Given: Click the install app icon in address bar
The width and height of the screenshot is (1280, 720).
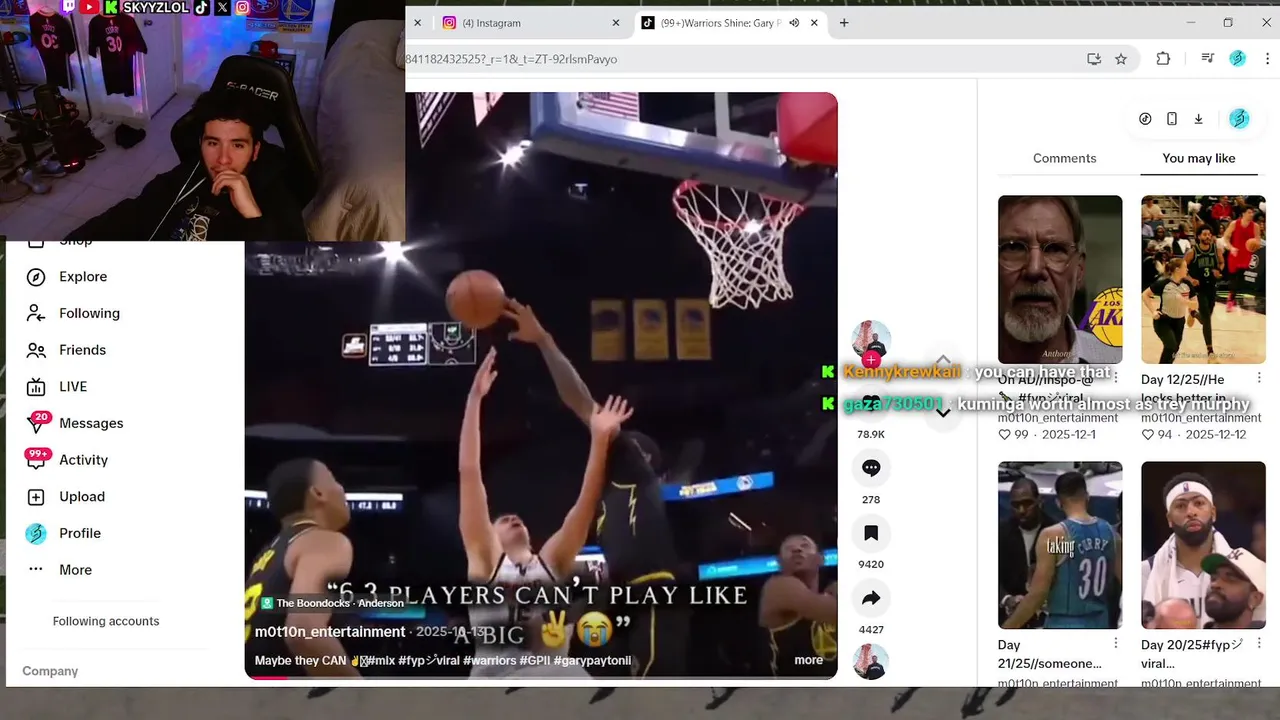Looking at the screenshot, I should tap(1094, 59).
